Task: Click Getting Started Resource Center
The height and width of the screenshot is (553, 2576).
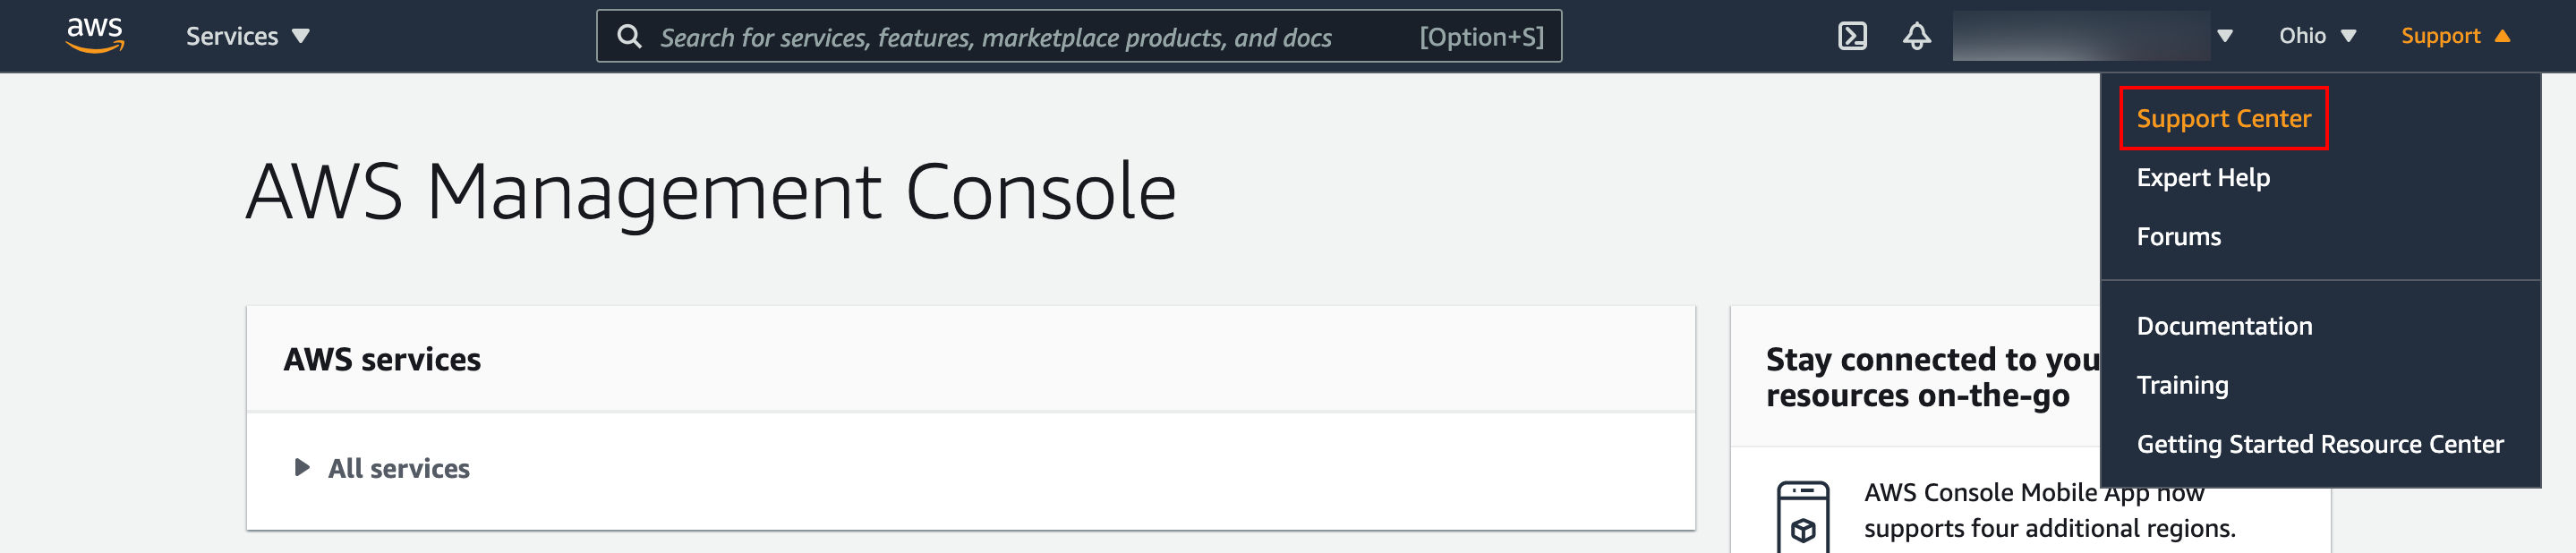Action: coord(2318,444)
